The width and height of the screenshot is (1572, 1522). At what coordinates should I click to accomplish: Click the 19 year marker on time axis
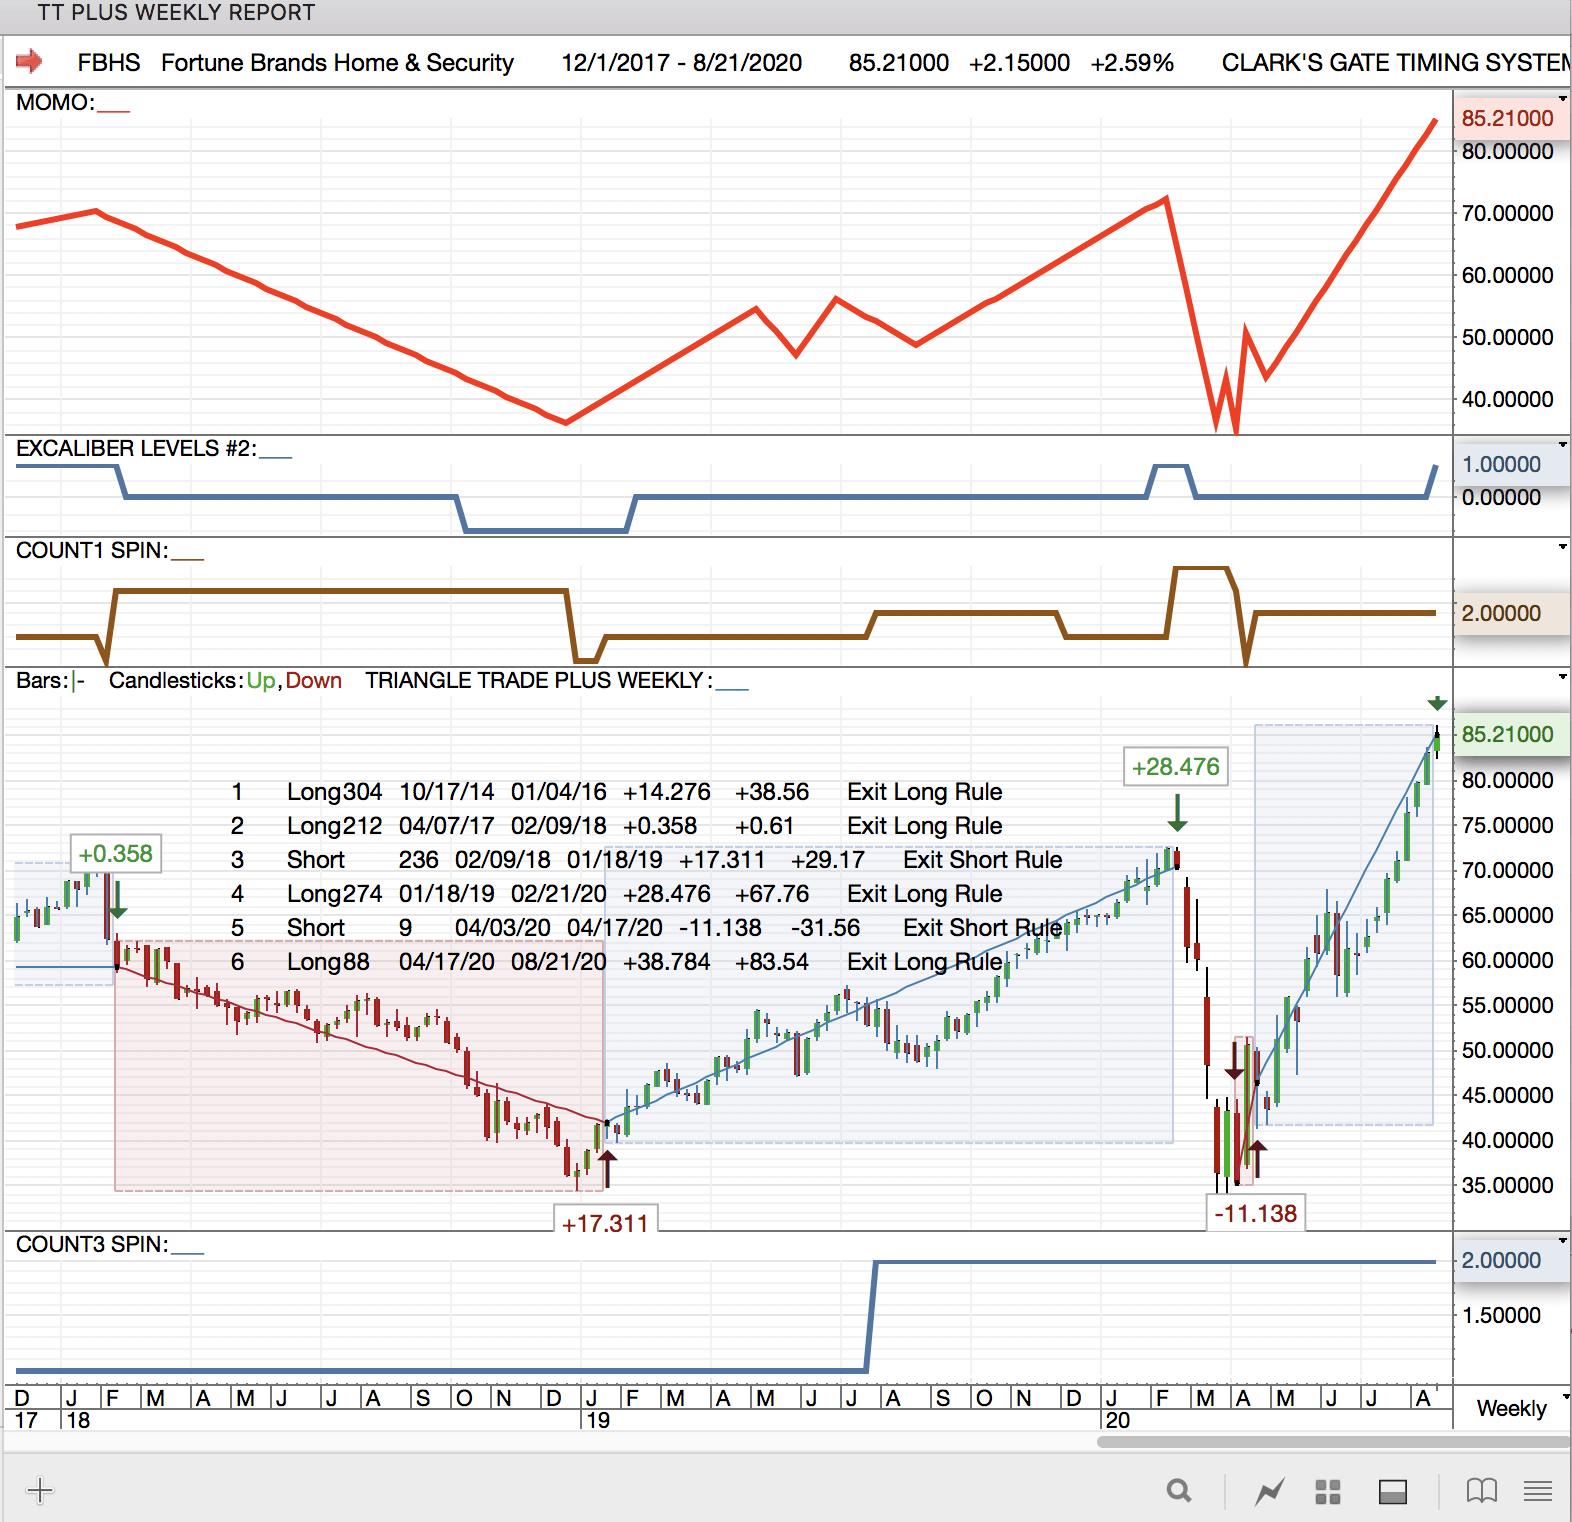point(598,1420)
